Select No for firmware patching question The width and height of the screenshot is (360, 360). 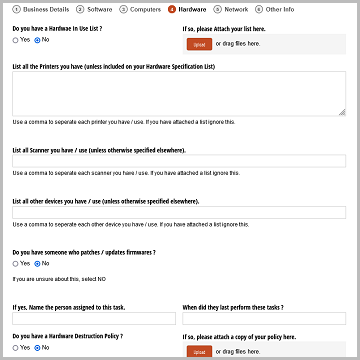(x=37, y=264)
